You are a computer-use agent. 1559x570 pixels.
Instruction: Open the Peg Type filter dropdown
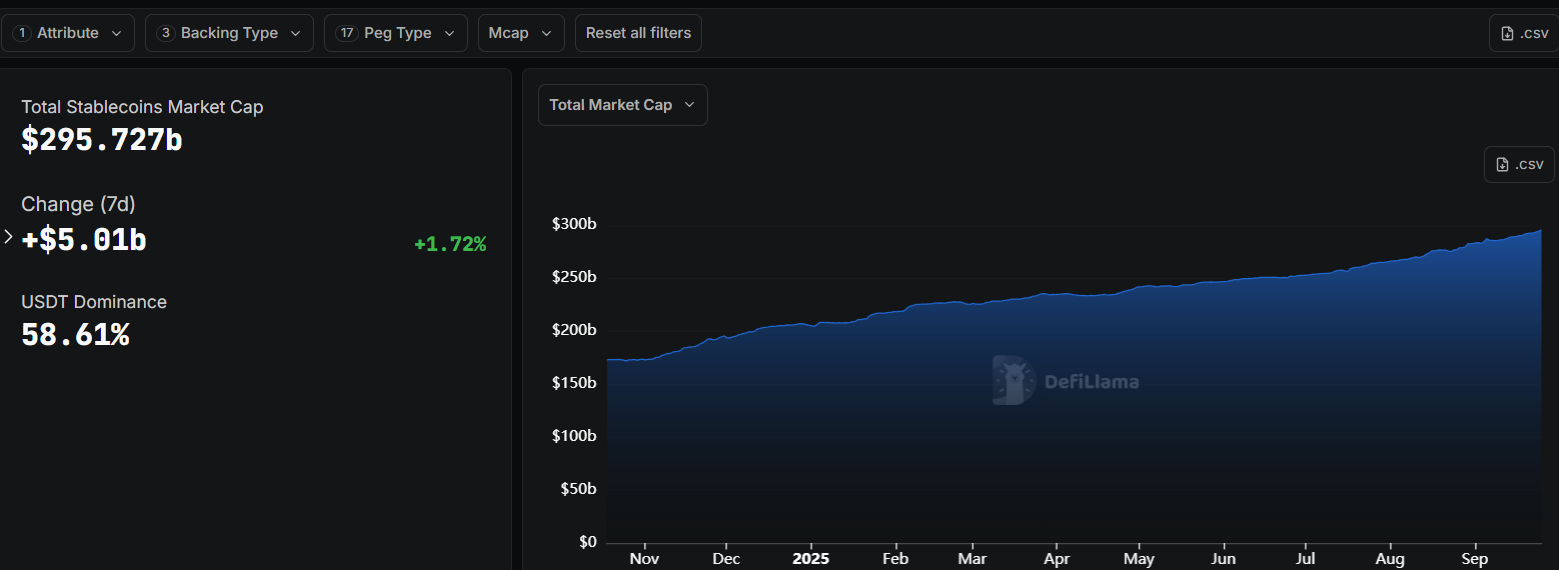click(x=396, y=33)
